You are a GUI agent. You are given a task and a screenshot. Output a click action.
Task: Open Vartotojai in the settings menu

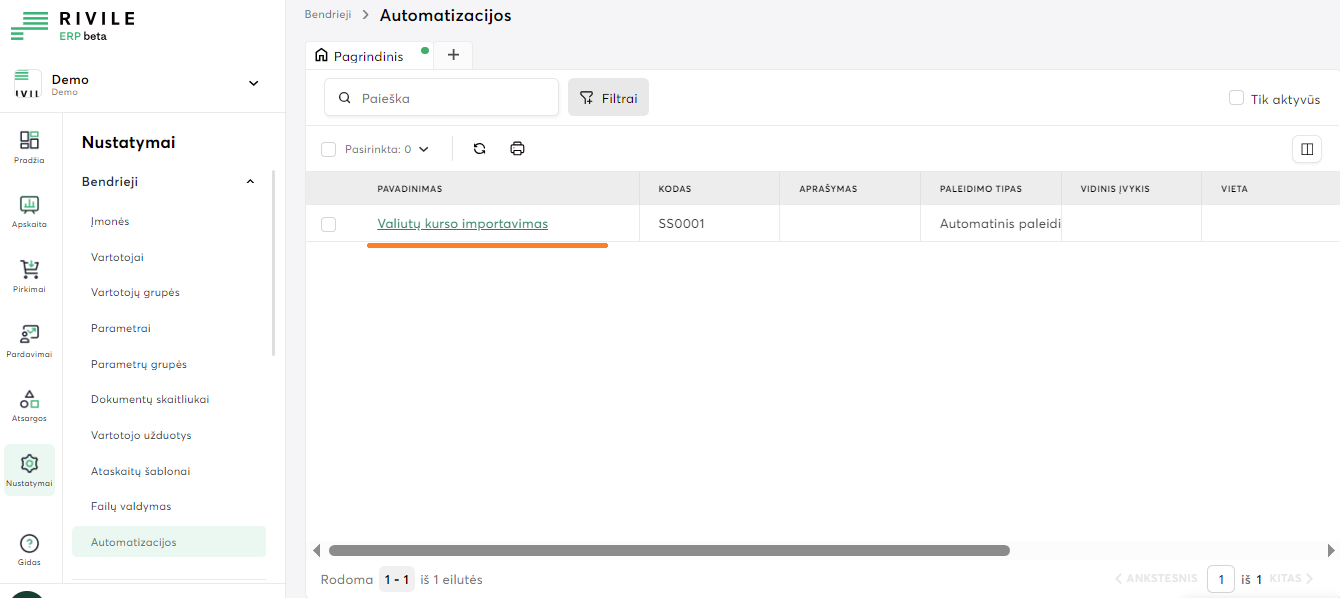[x=117, y=257]
